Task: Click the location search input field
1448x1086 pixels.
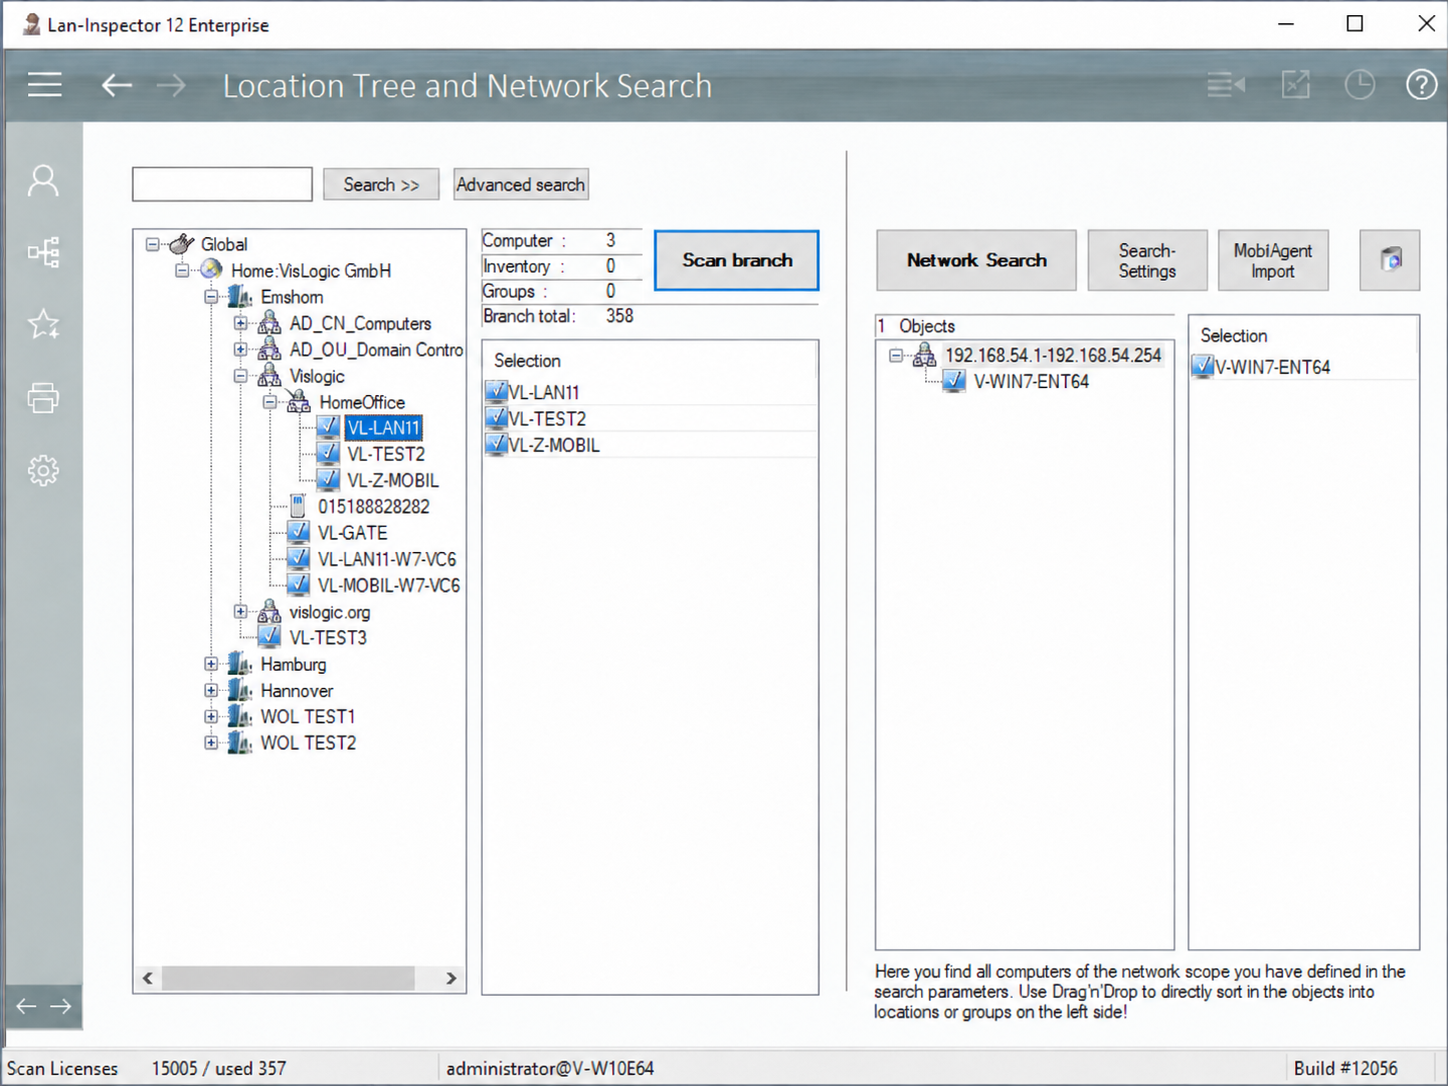Action: [222, 185]
